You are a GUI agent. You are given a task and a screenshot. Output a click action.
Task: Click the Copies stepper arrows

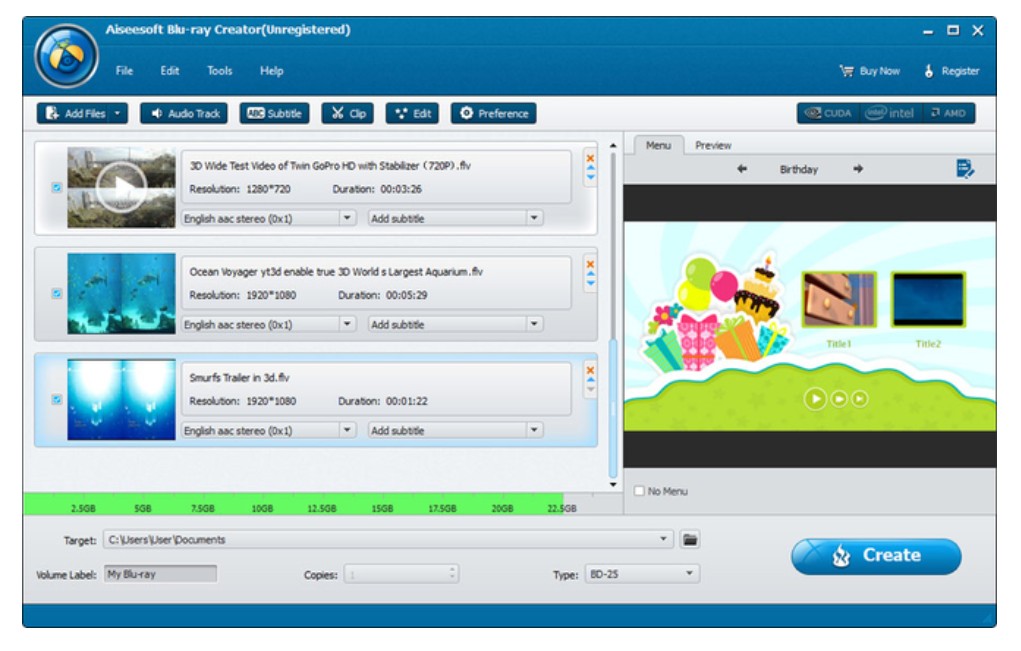click(452, 574)
